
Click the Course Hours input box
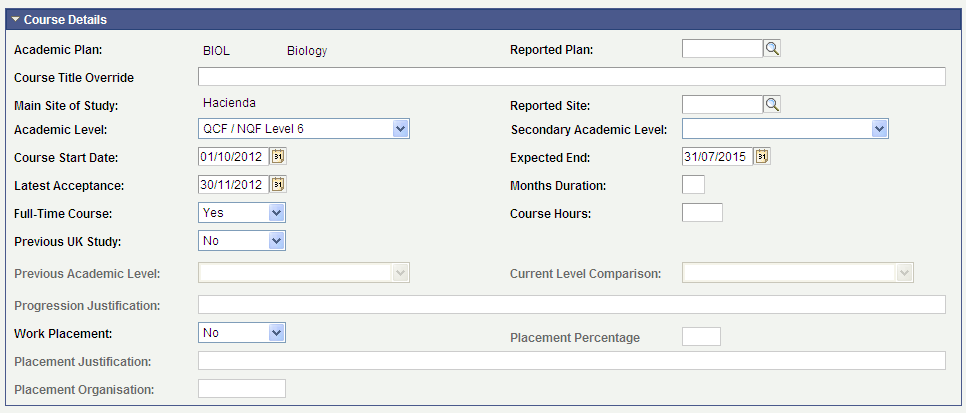[702, 212]
